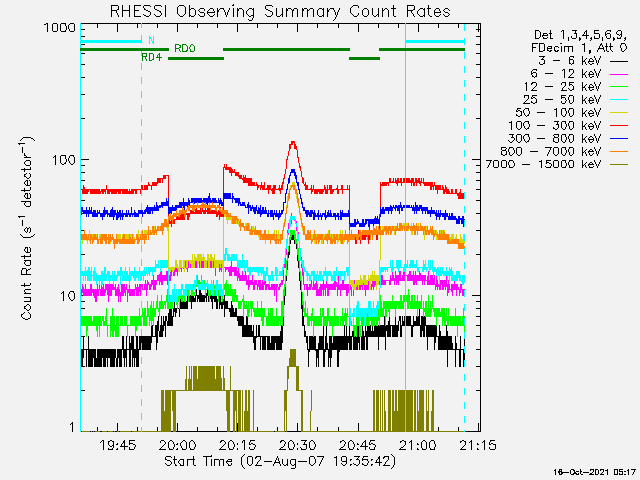Click the 50 - 100 keV legend label

point(559,113)
